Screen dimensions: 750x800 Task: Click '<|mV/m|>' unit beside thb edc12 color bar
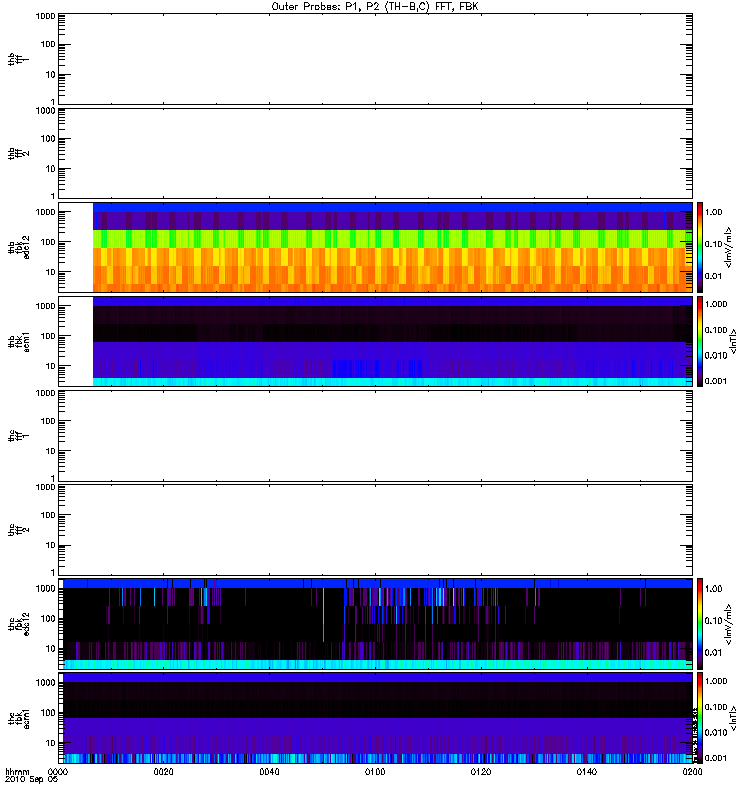tap(729, 247)
